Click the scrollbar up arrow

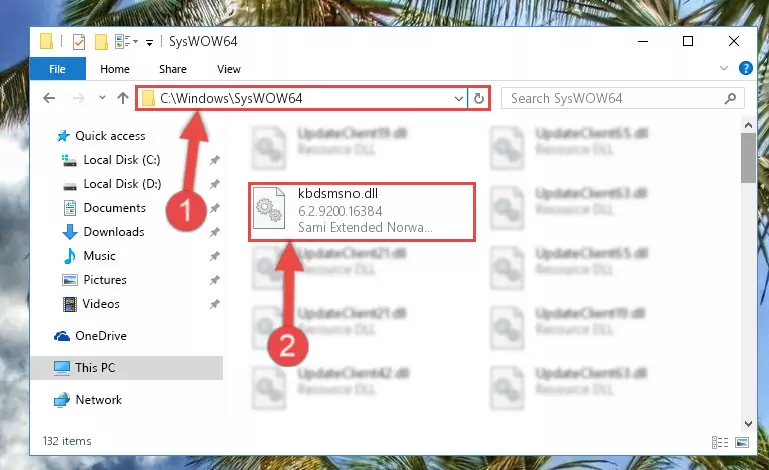748,125
